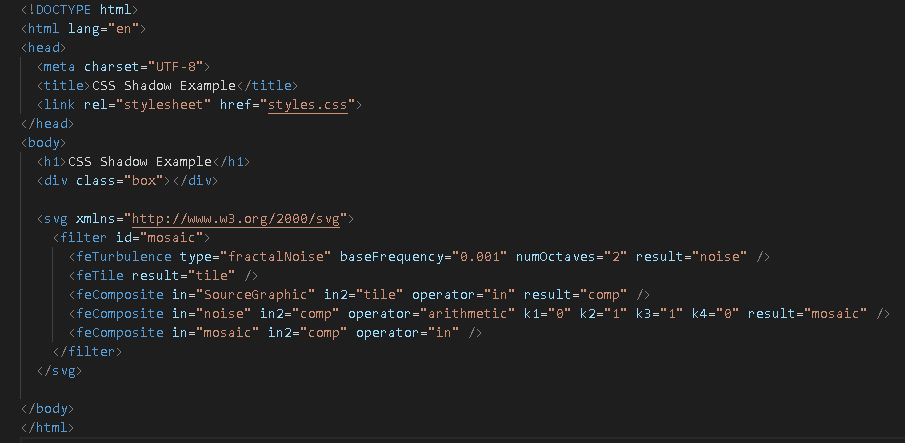Click the closing </body> tag
This screenshot has height=443, width=905.
(x=47, y=409)
